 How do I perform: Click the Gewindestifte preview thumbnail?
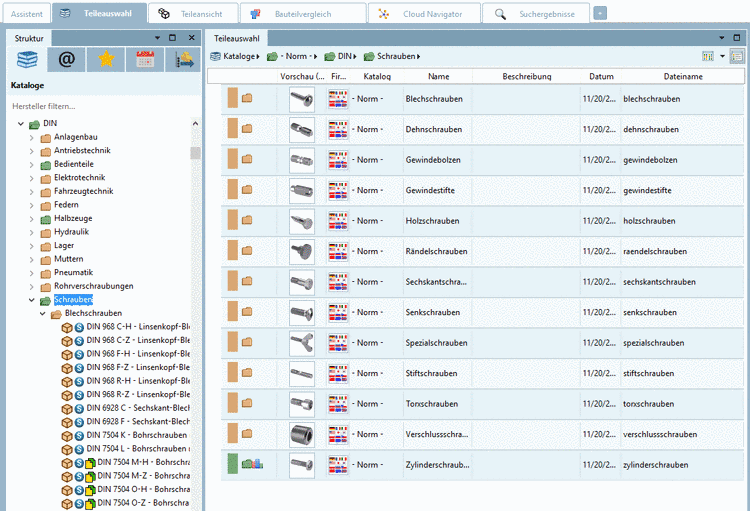tap(302, 191)
